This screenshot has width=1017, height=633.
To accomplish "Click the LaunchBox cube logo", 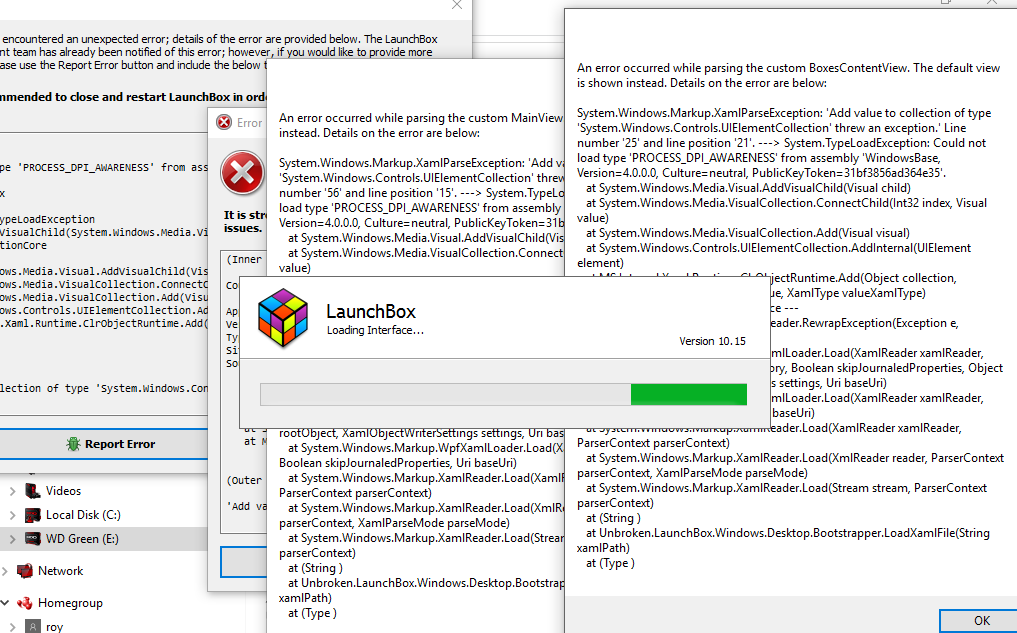I will [x=283, y=318].
